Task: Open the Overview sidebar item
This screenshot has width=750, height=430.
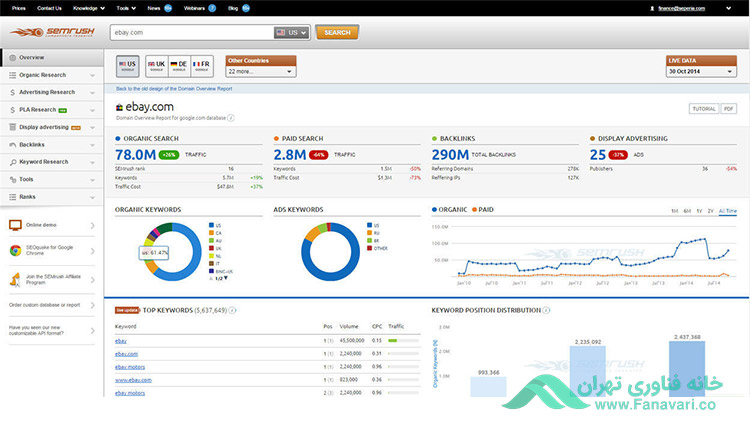Action: (52, 57)
